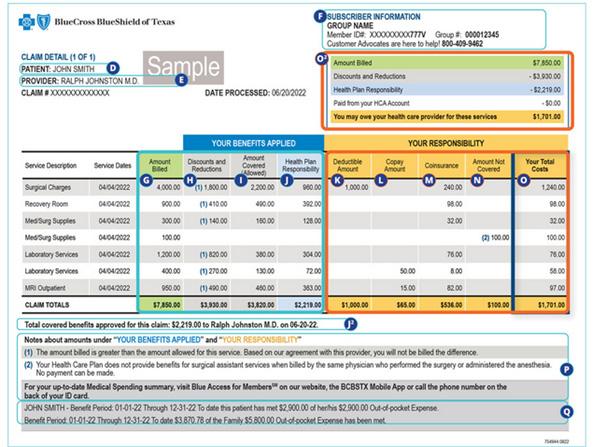Click the 'Coinsurance' column header
This screenshot has width=606, height=447.
[441, 165]
